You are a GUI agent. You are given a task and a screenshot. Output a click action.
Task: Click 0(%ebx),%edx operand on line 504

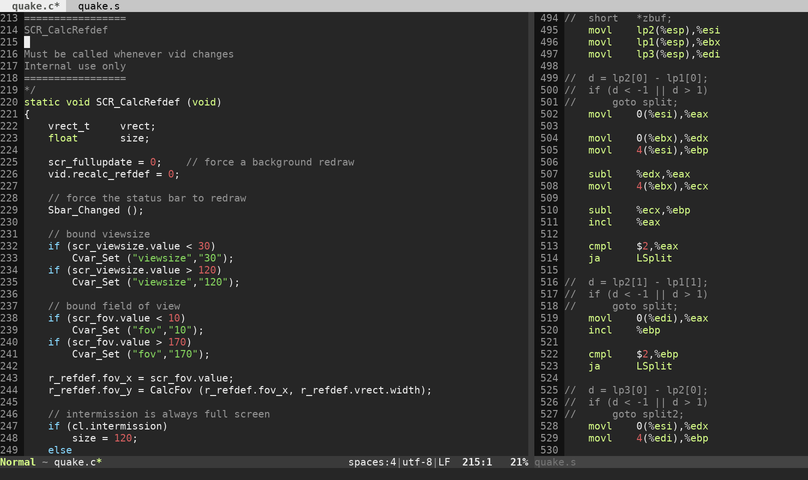tap(672, 138)
